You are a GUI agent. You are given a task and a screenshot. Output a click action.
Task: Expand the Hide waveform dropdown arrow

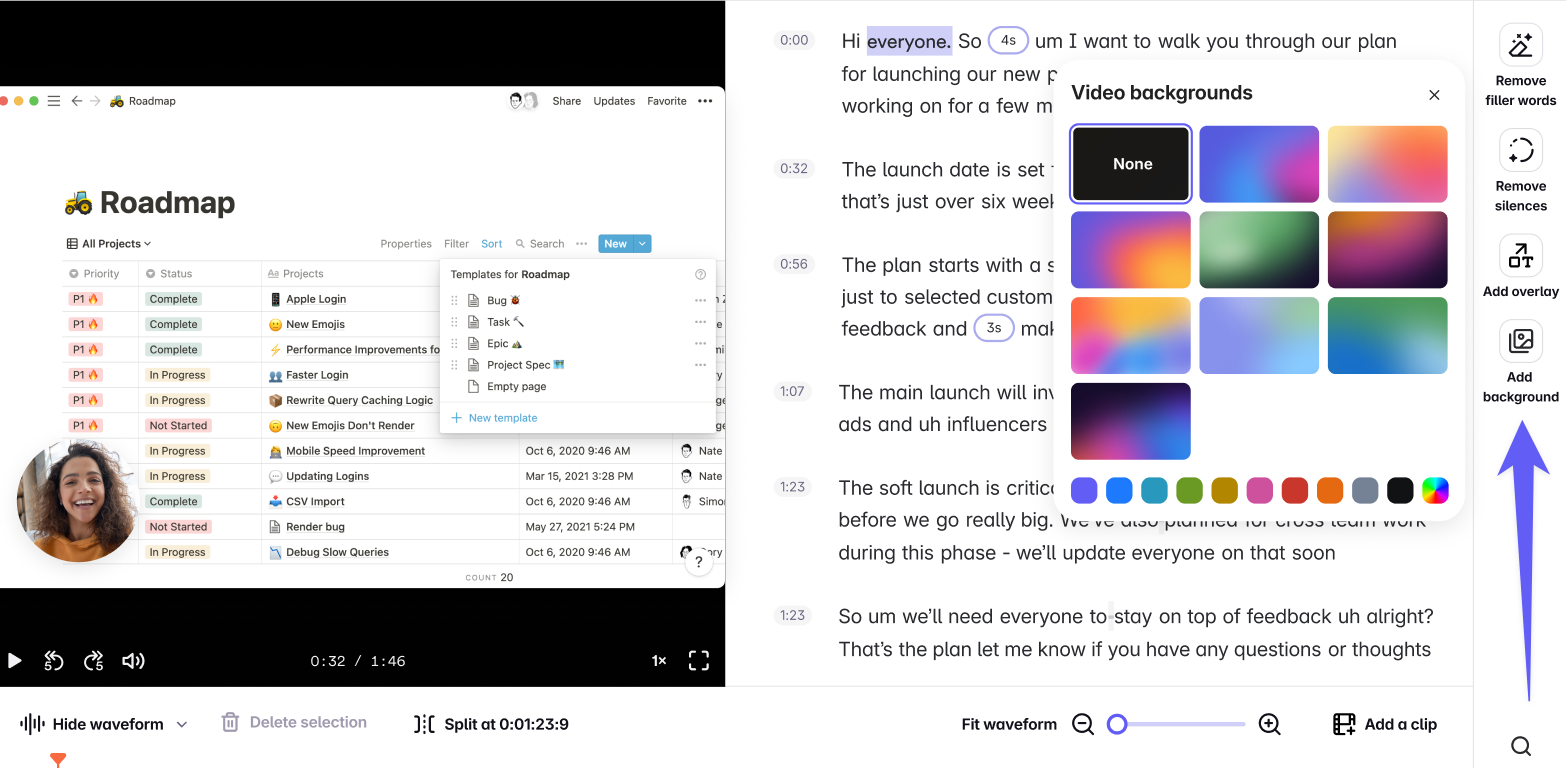tap(182, 725)
